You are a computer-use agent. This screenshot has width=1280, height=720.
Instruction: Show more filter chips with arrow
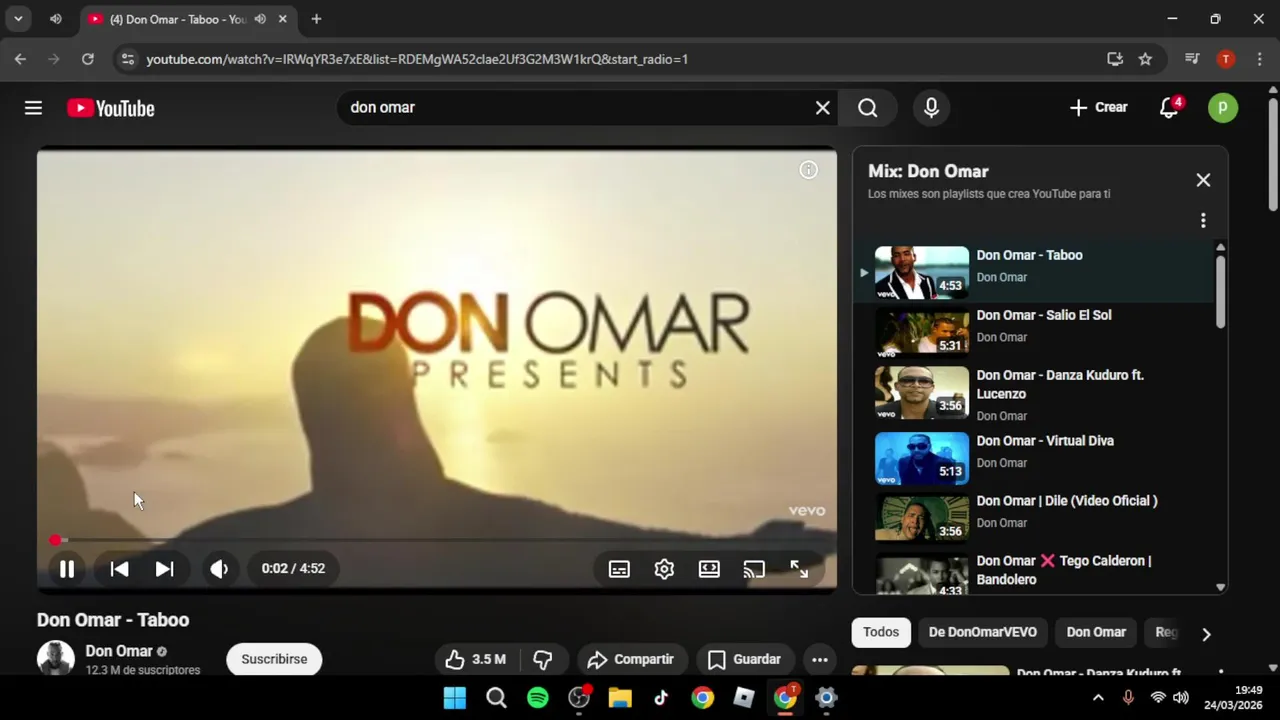(1206, 634)
